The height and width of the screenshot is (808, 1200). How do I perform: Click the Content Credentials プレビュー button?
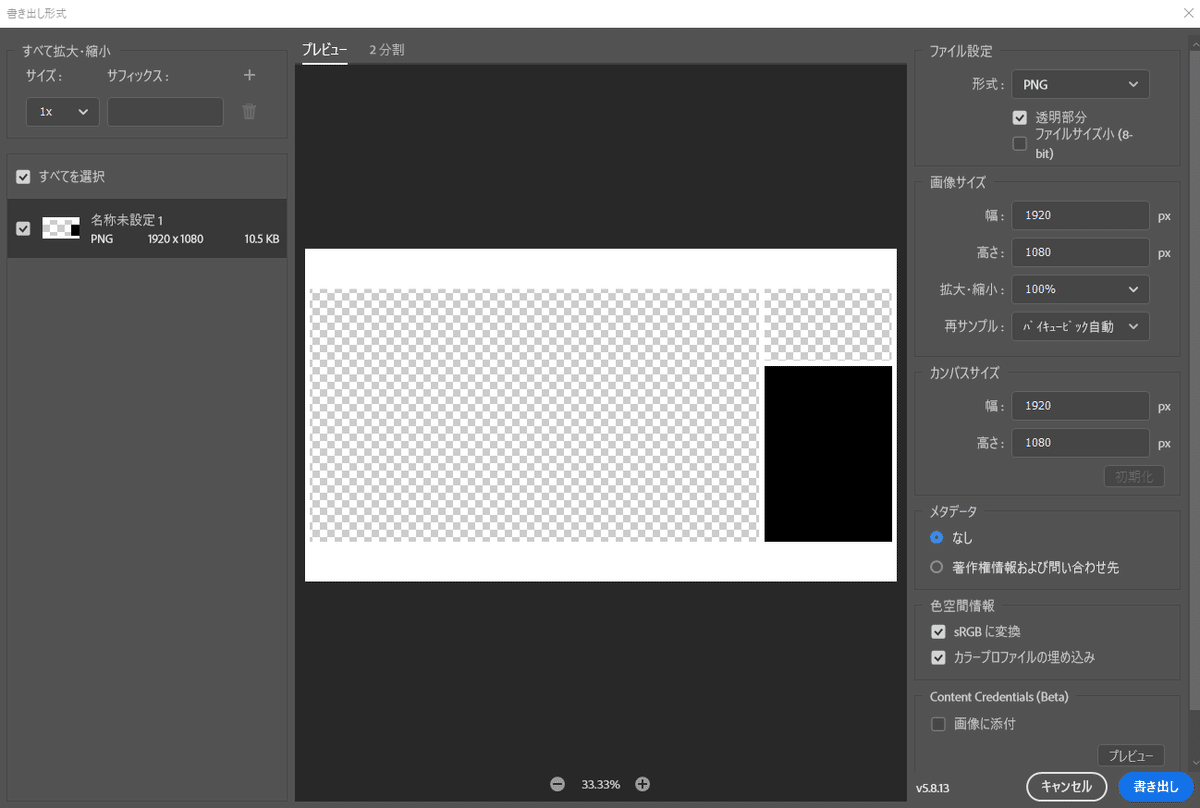coord(1130,755)
